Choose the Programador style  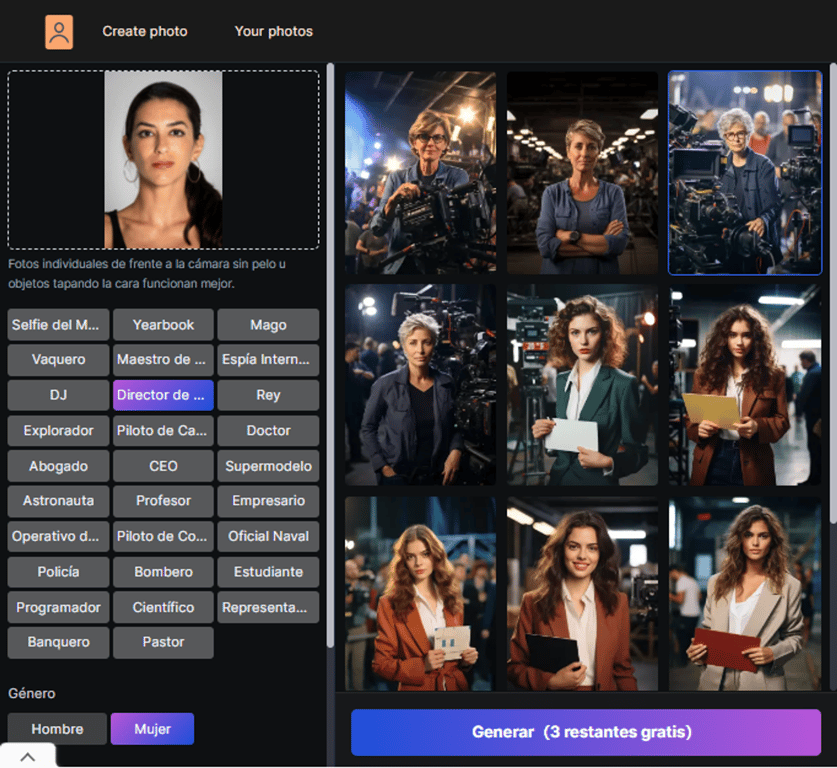point(58,607)
